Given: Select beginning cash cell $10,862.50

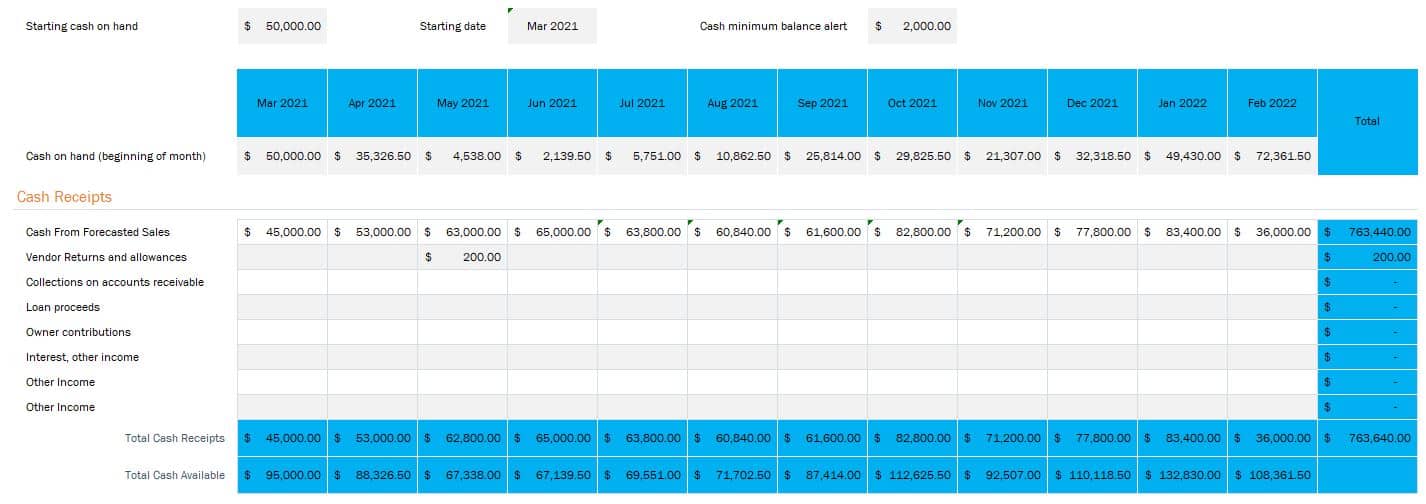Looking at the screenshot, I should (x=732, y=156).
